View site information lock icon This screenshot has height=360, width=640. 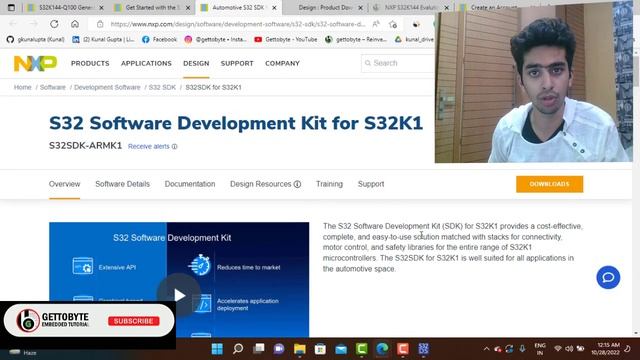100,24
